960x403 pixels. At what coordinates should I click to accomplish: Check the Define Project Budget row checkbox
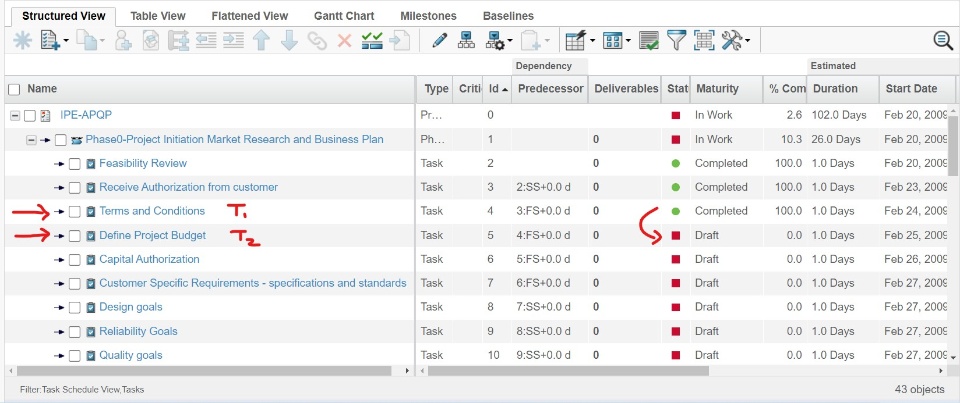[x=75, y=236]
